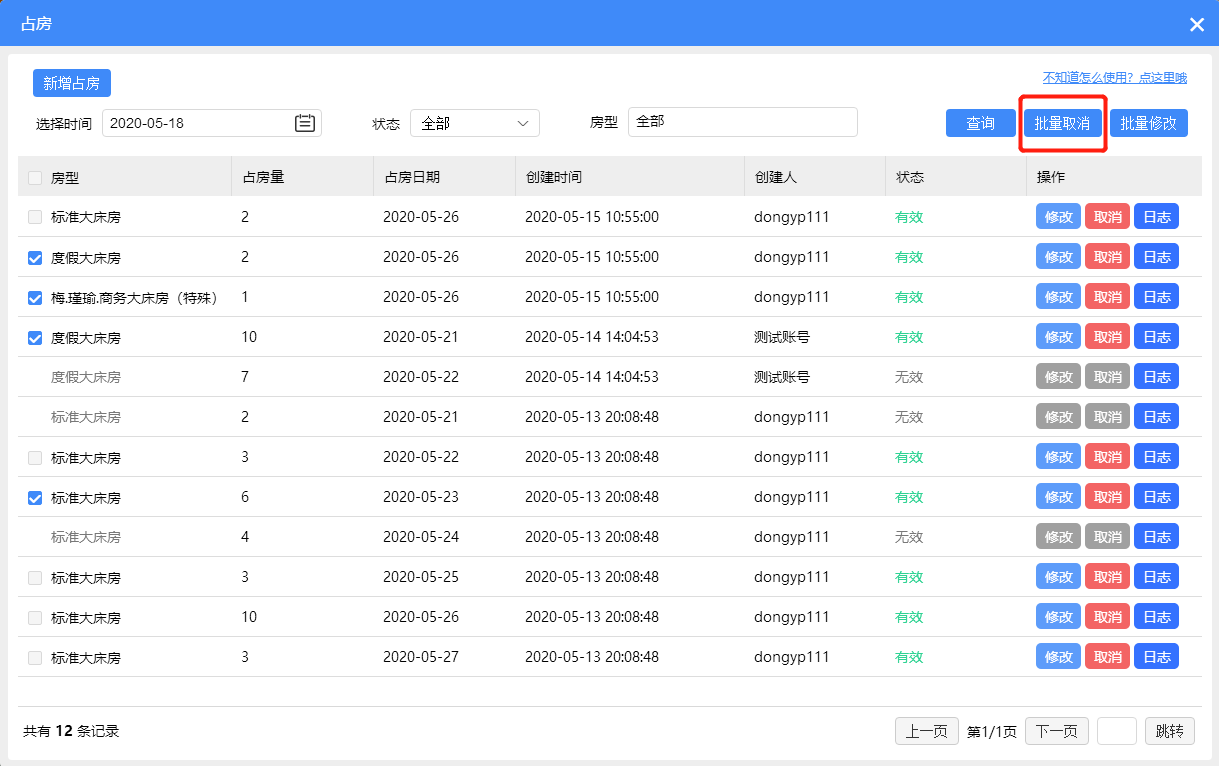Screen dimensions: 1219x766
Task: Go to 下一页 in pagination
Action: (1057, 731)
